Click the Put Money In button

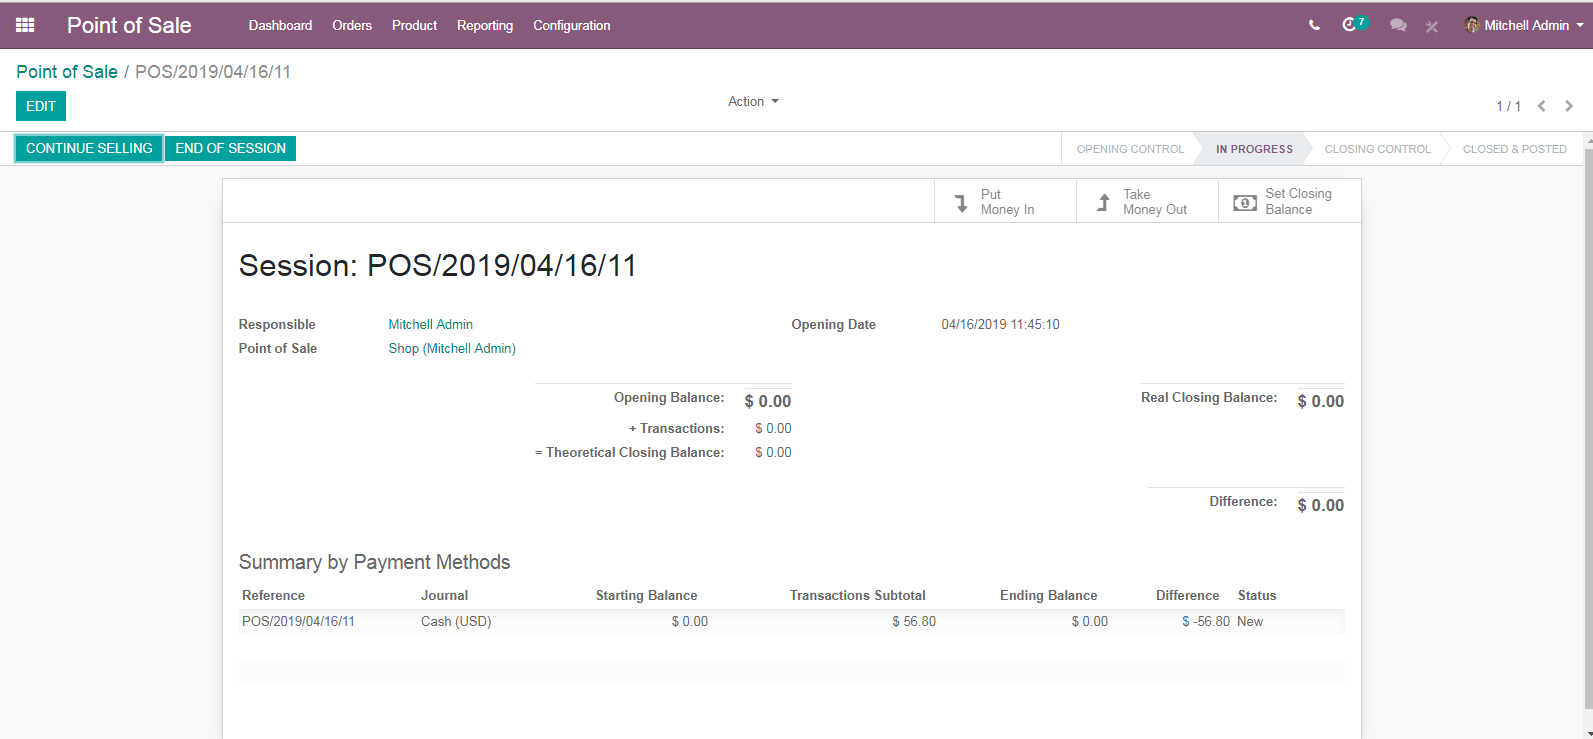click(1005, 201)
